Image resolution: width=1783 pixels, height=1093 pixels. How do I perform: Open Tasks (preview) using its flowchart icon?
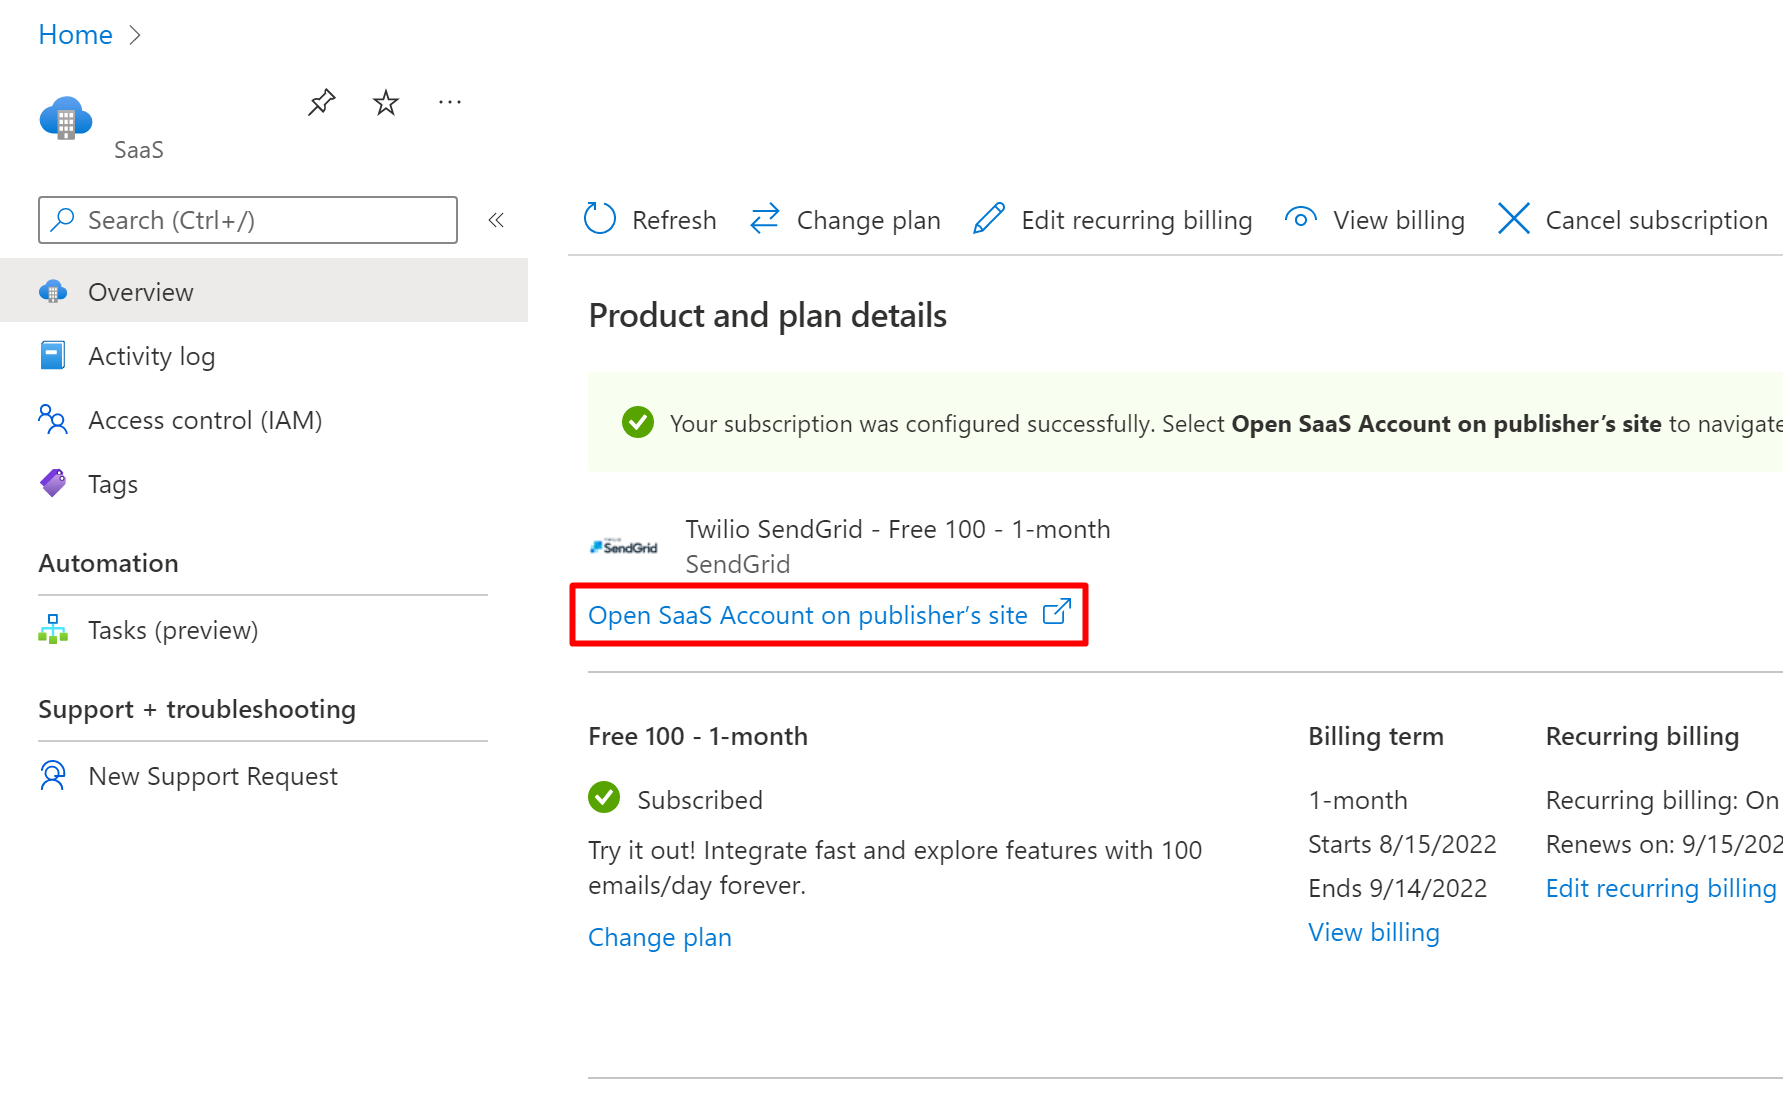point(52,629)
